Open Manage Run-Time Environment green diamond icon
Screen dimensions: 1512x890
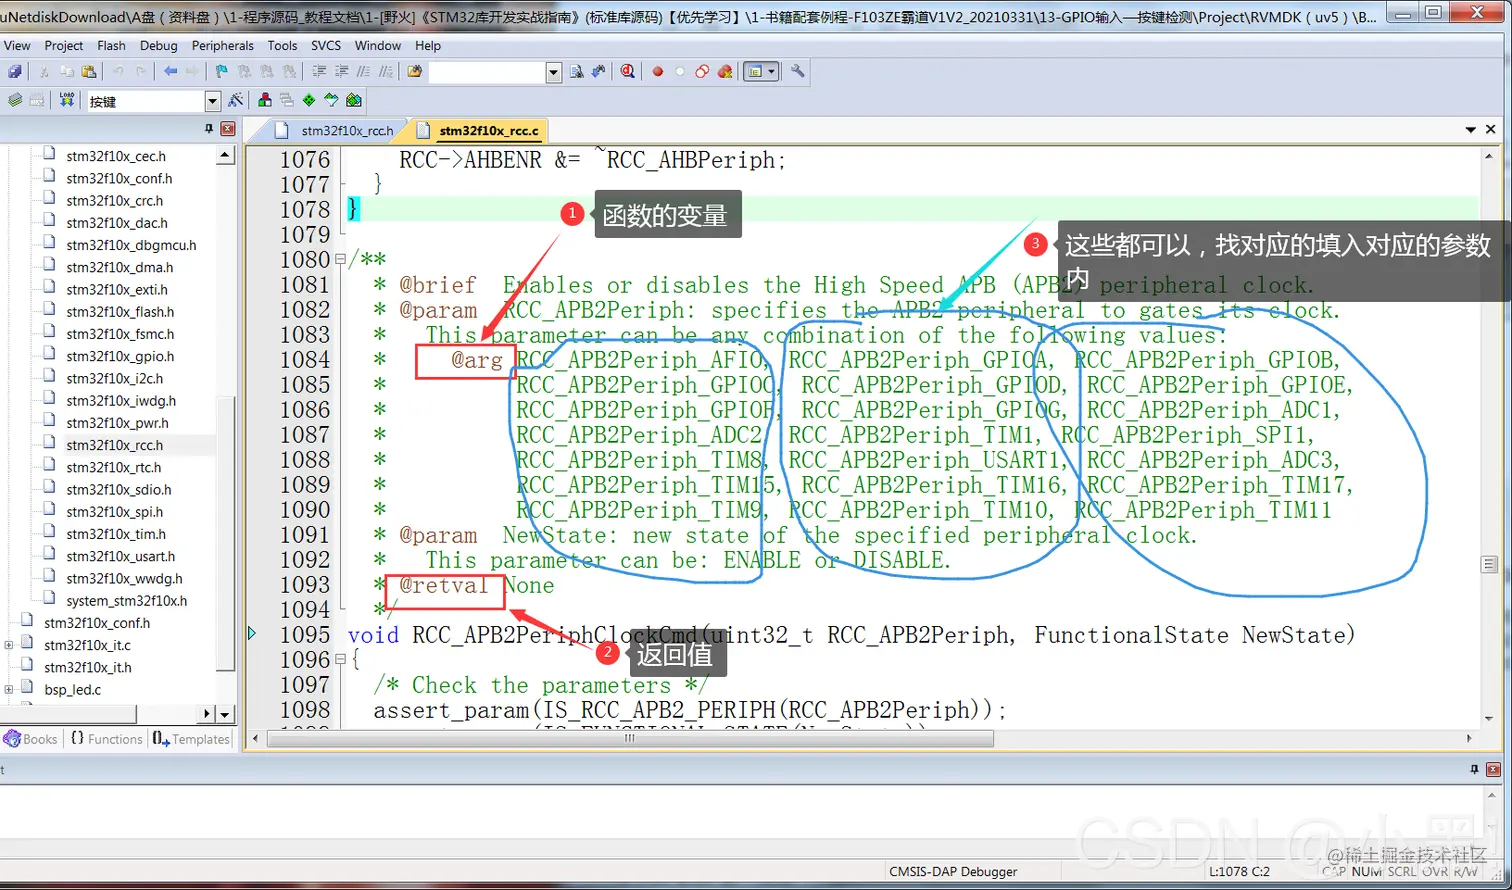[x=309, y=100]
